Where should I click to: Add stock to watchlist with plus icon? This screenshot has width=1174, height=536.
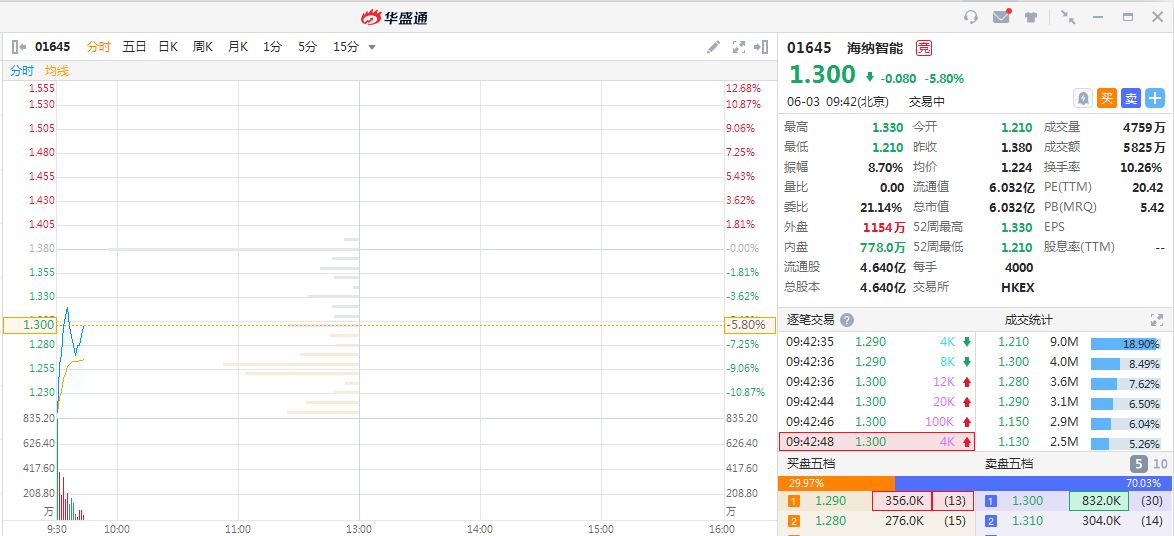1155,98
